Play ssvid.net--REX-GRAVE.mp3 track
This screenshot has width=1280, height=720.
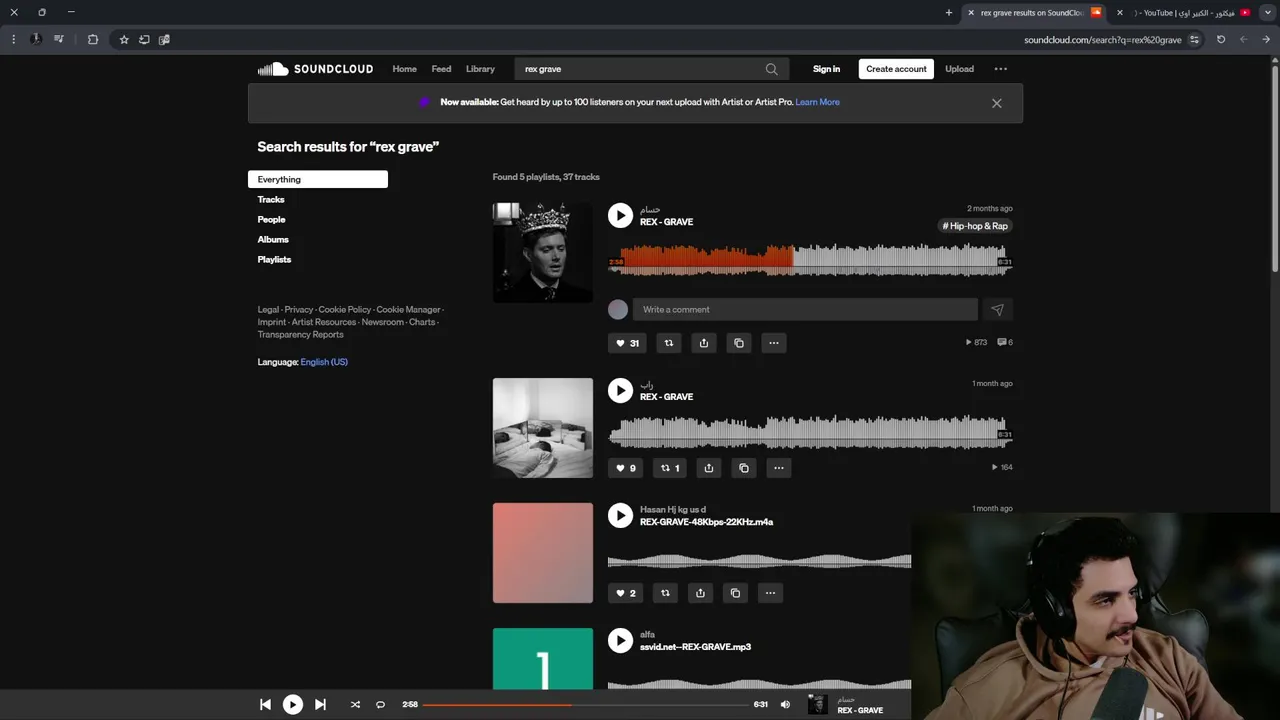[x=620, y=640]
